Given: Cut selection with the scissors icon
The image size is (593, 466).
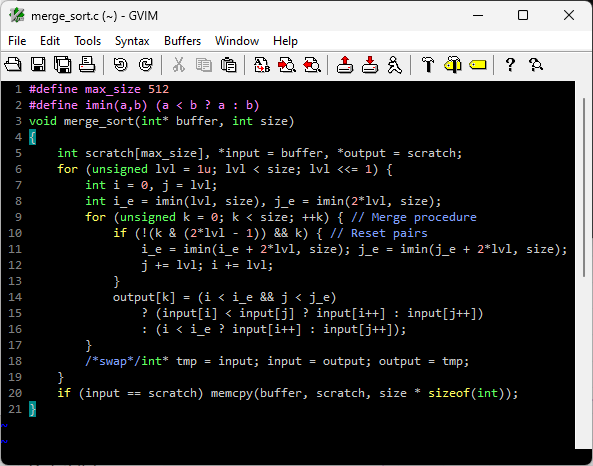Looking at the screenshot, I should point(179,64).
